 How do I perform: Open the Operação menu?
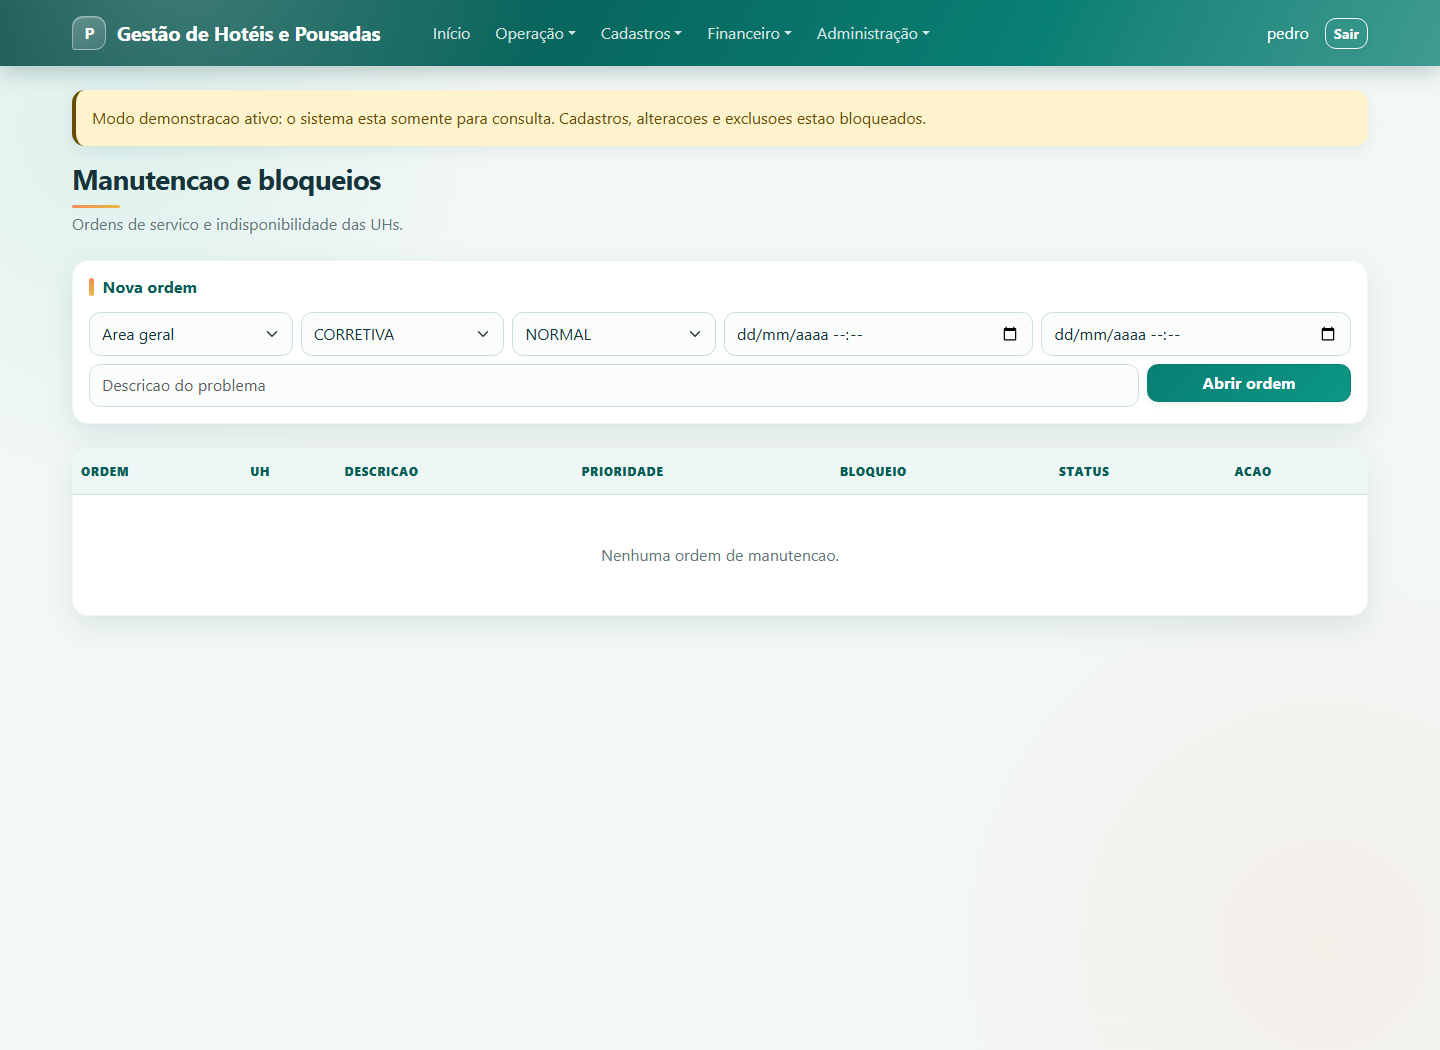[x=535, y=34]
